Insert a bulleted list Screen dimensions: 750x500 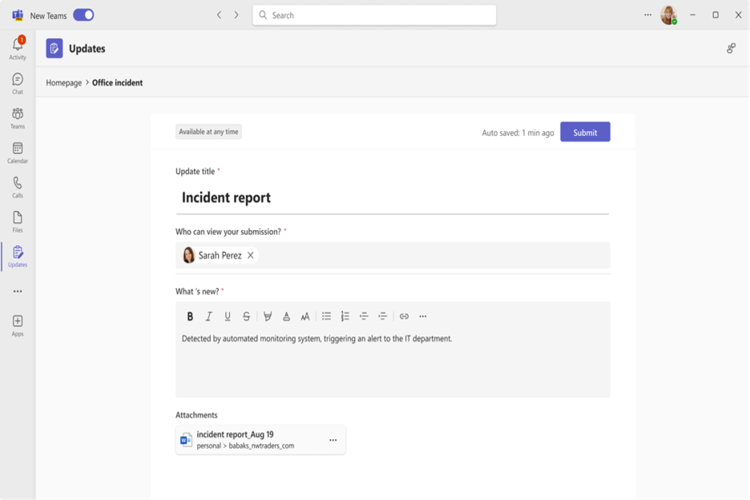326,316
